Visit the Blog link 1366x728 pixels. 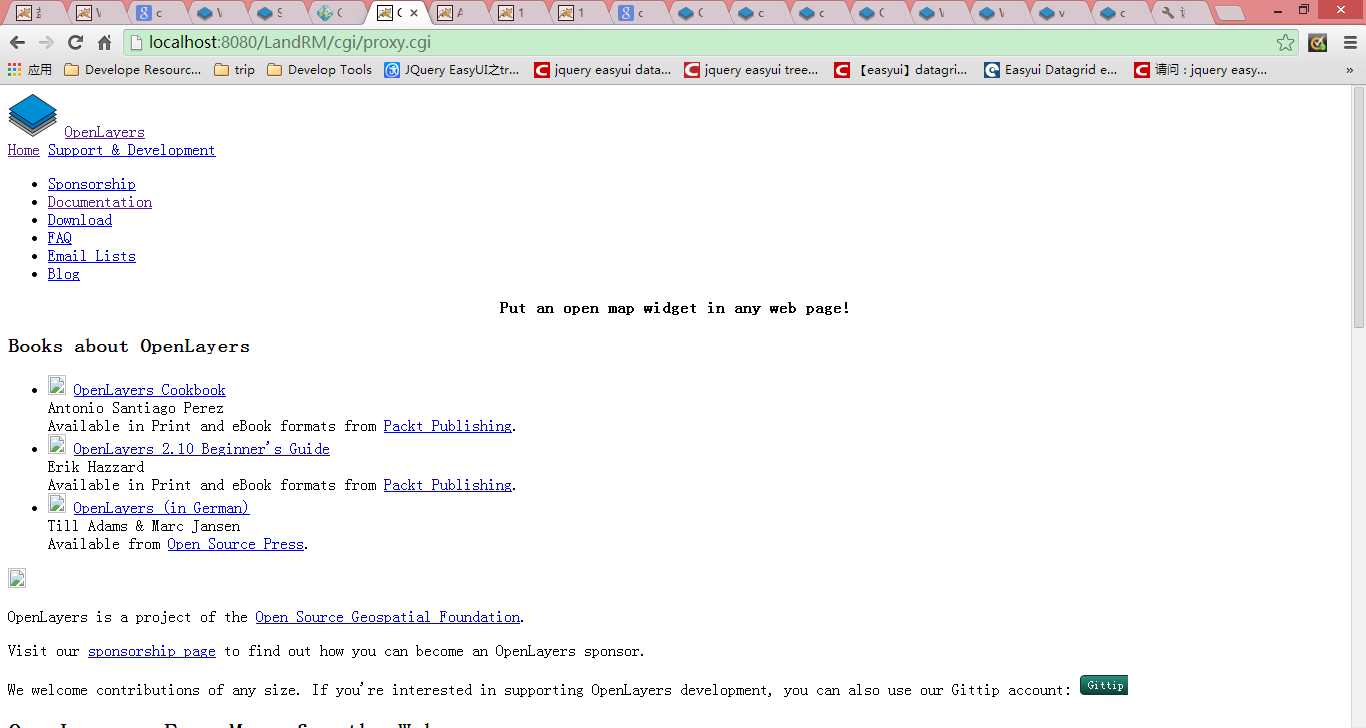tap(63, 274)
